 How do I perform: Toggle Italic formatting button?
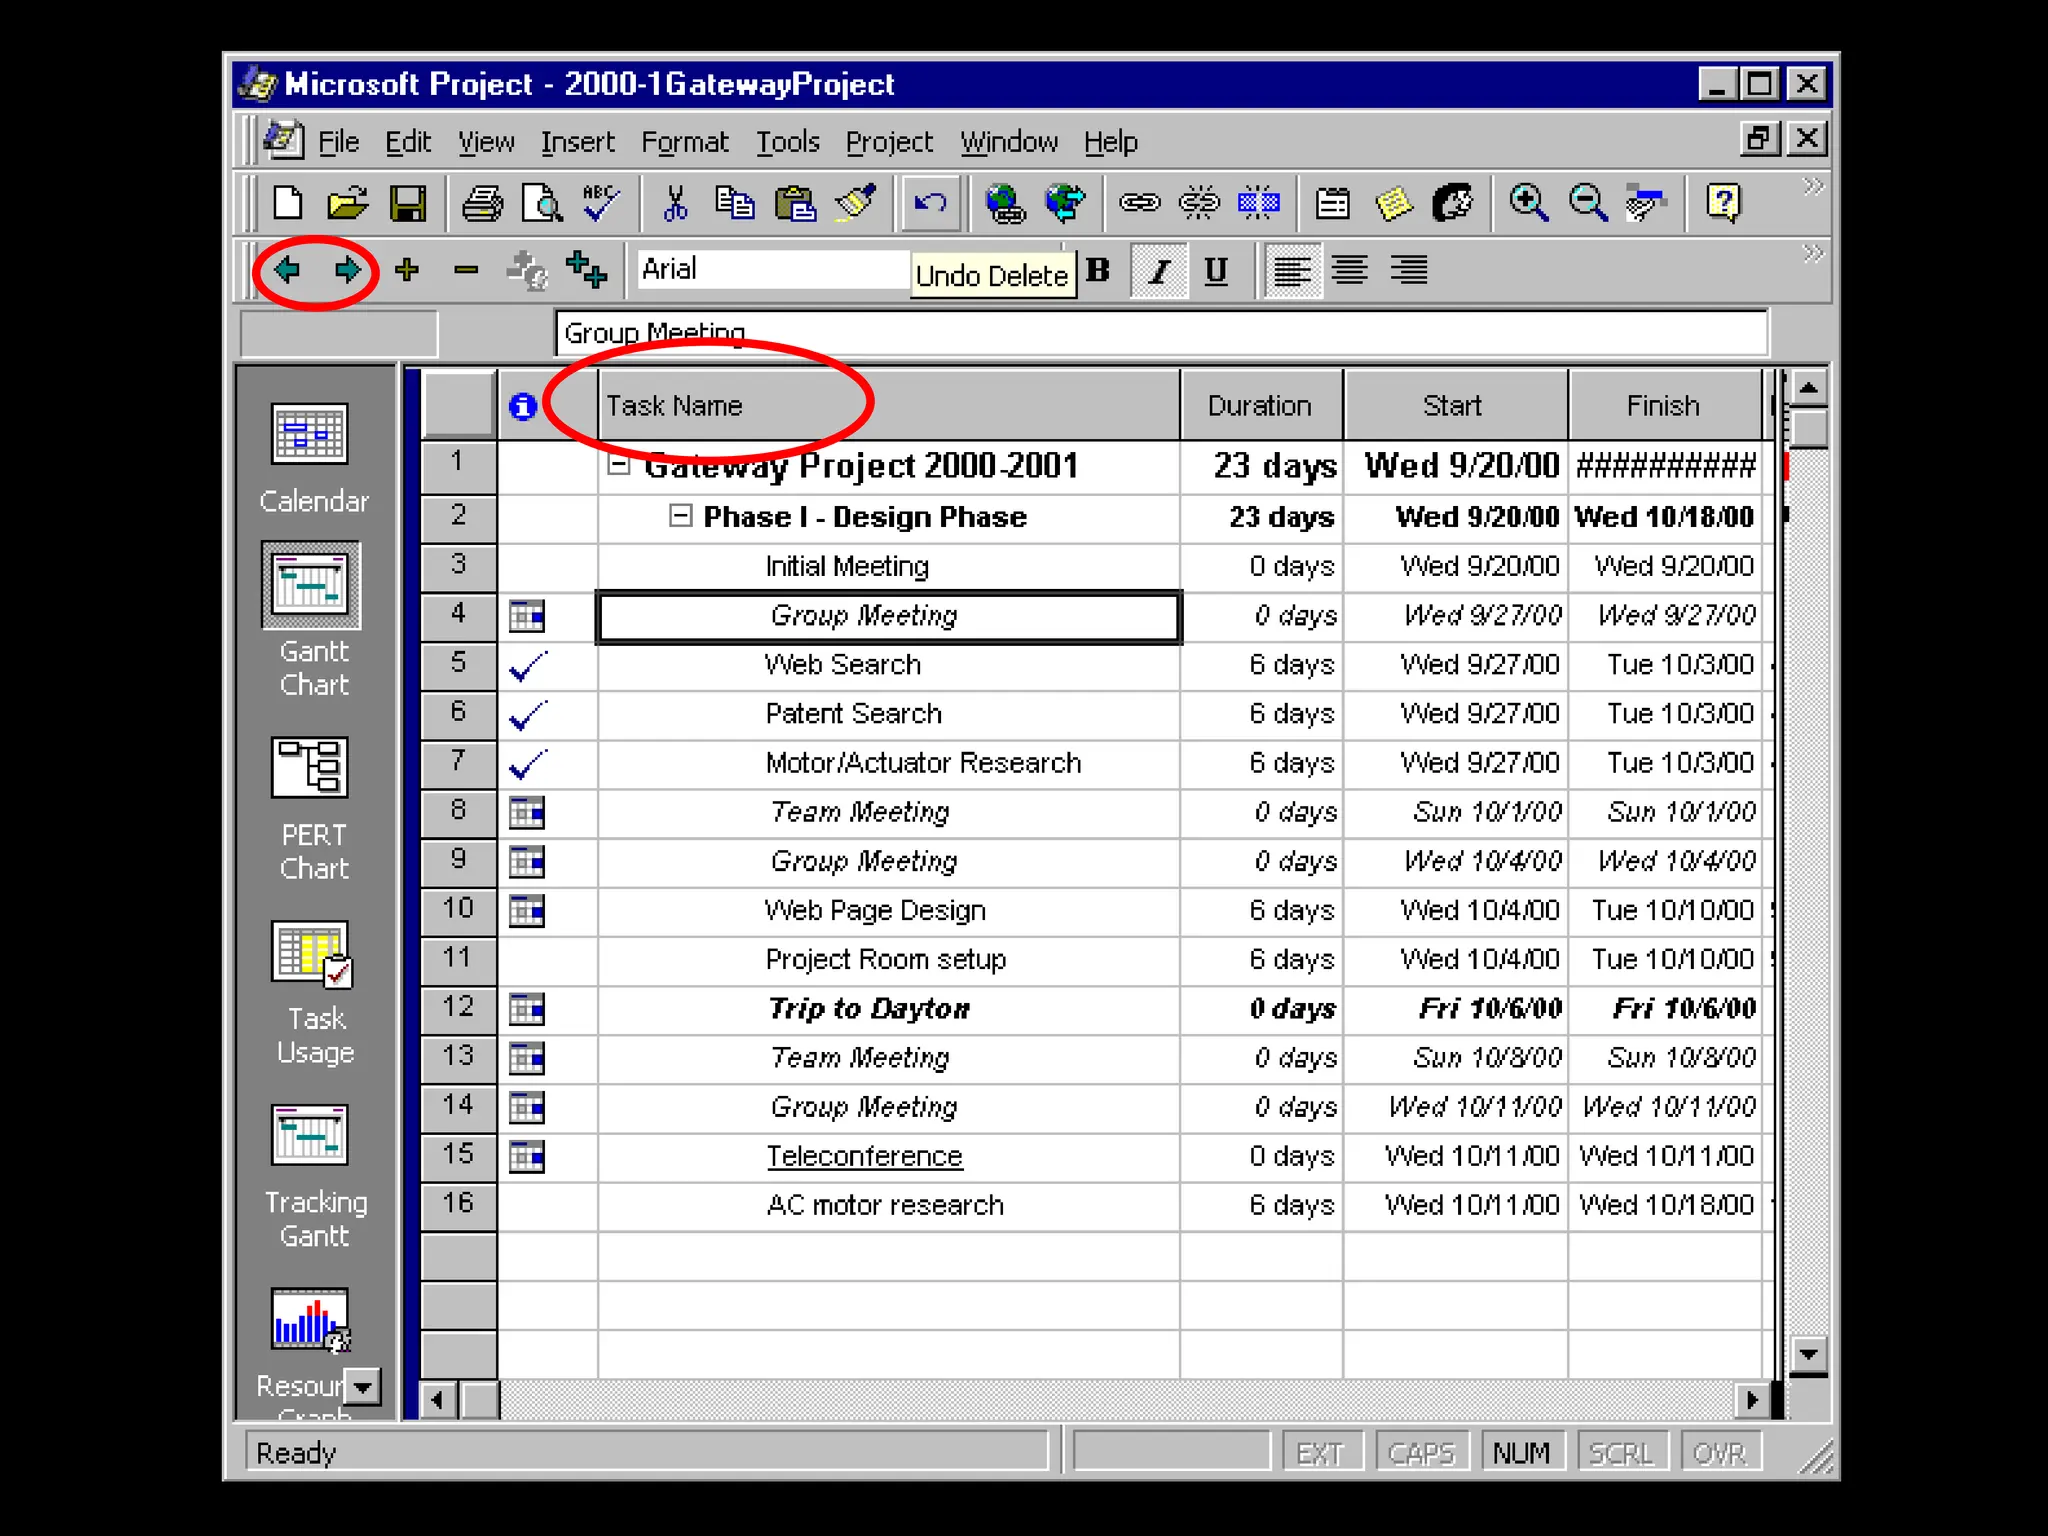pyautogui.click(x=1158, y=271)
